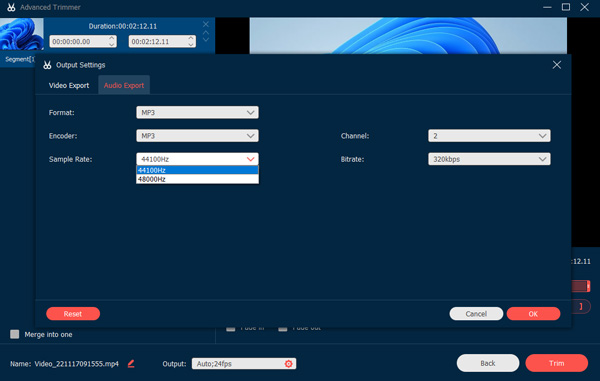This screenshot has width=600, height=381.
Task: Close the Output Settings dialog
Action: pyautogui.click(x=557, y=65)
